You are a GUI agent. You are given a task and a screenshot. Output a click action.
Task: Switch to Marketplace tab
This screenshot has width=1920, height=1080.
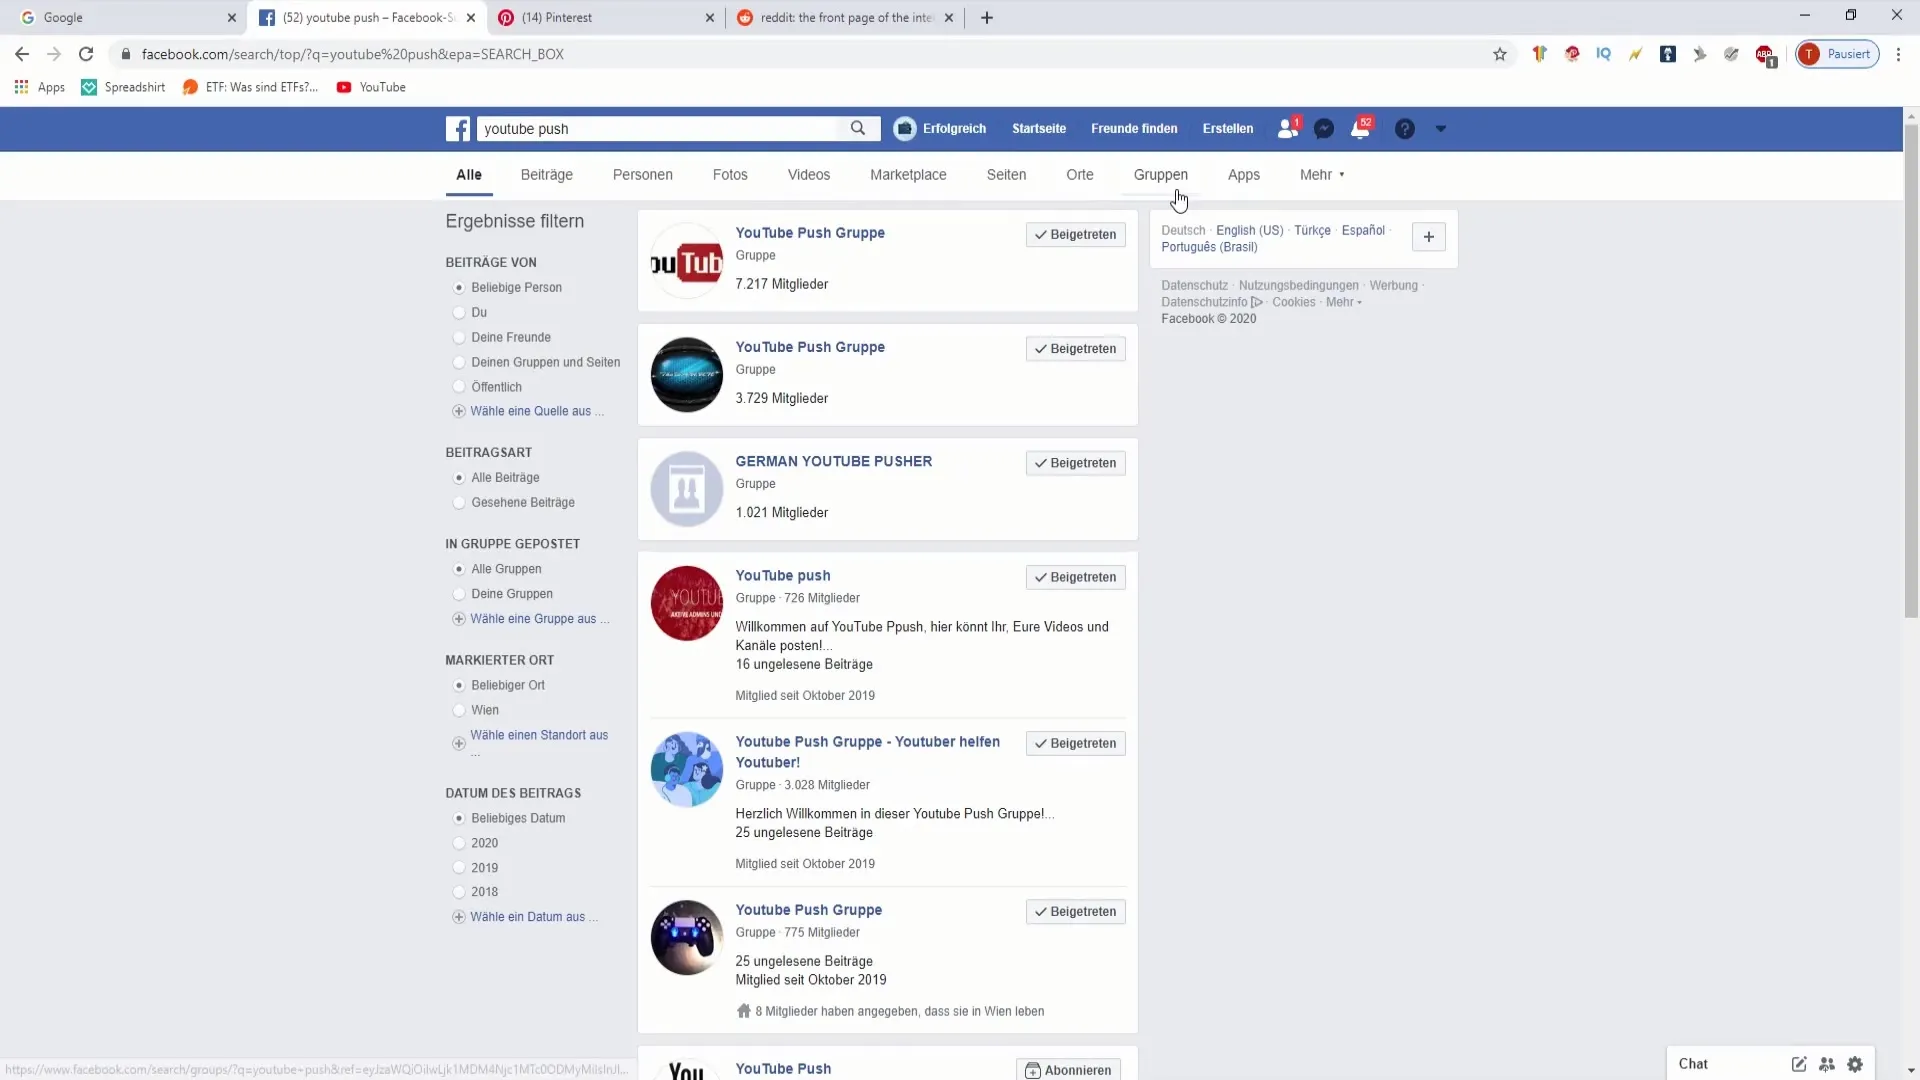[x=908, y=175]
